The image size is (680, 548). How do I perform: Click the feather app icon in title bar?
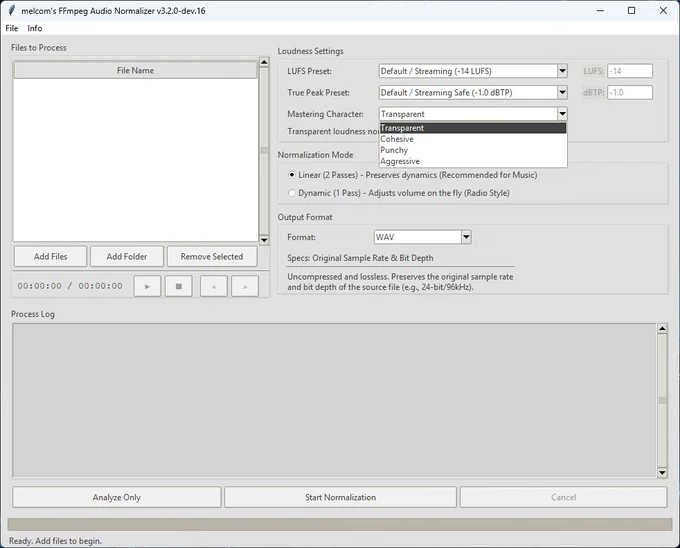[x=12, y=10]
